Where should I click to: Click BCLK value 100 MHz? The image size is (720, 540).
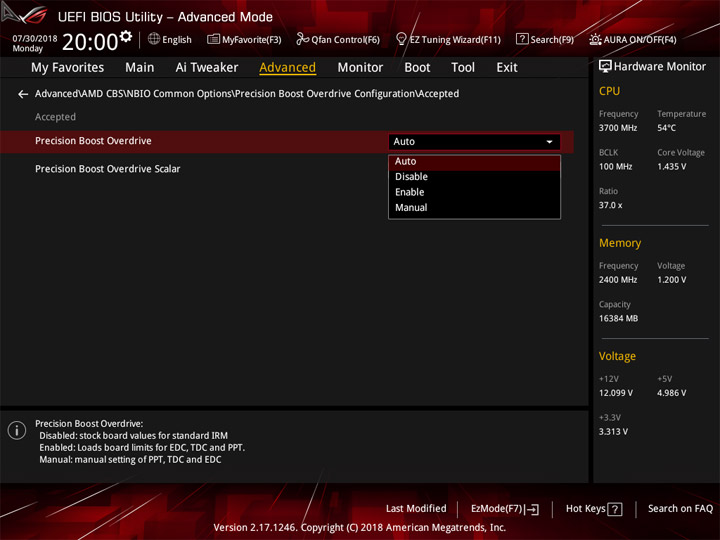point(615,167)
